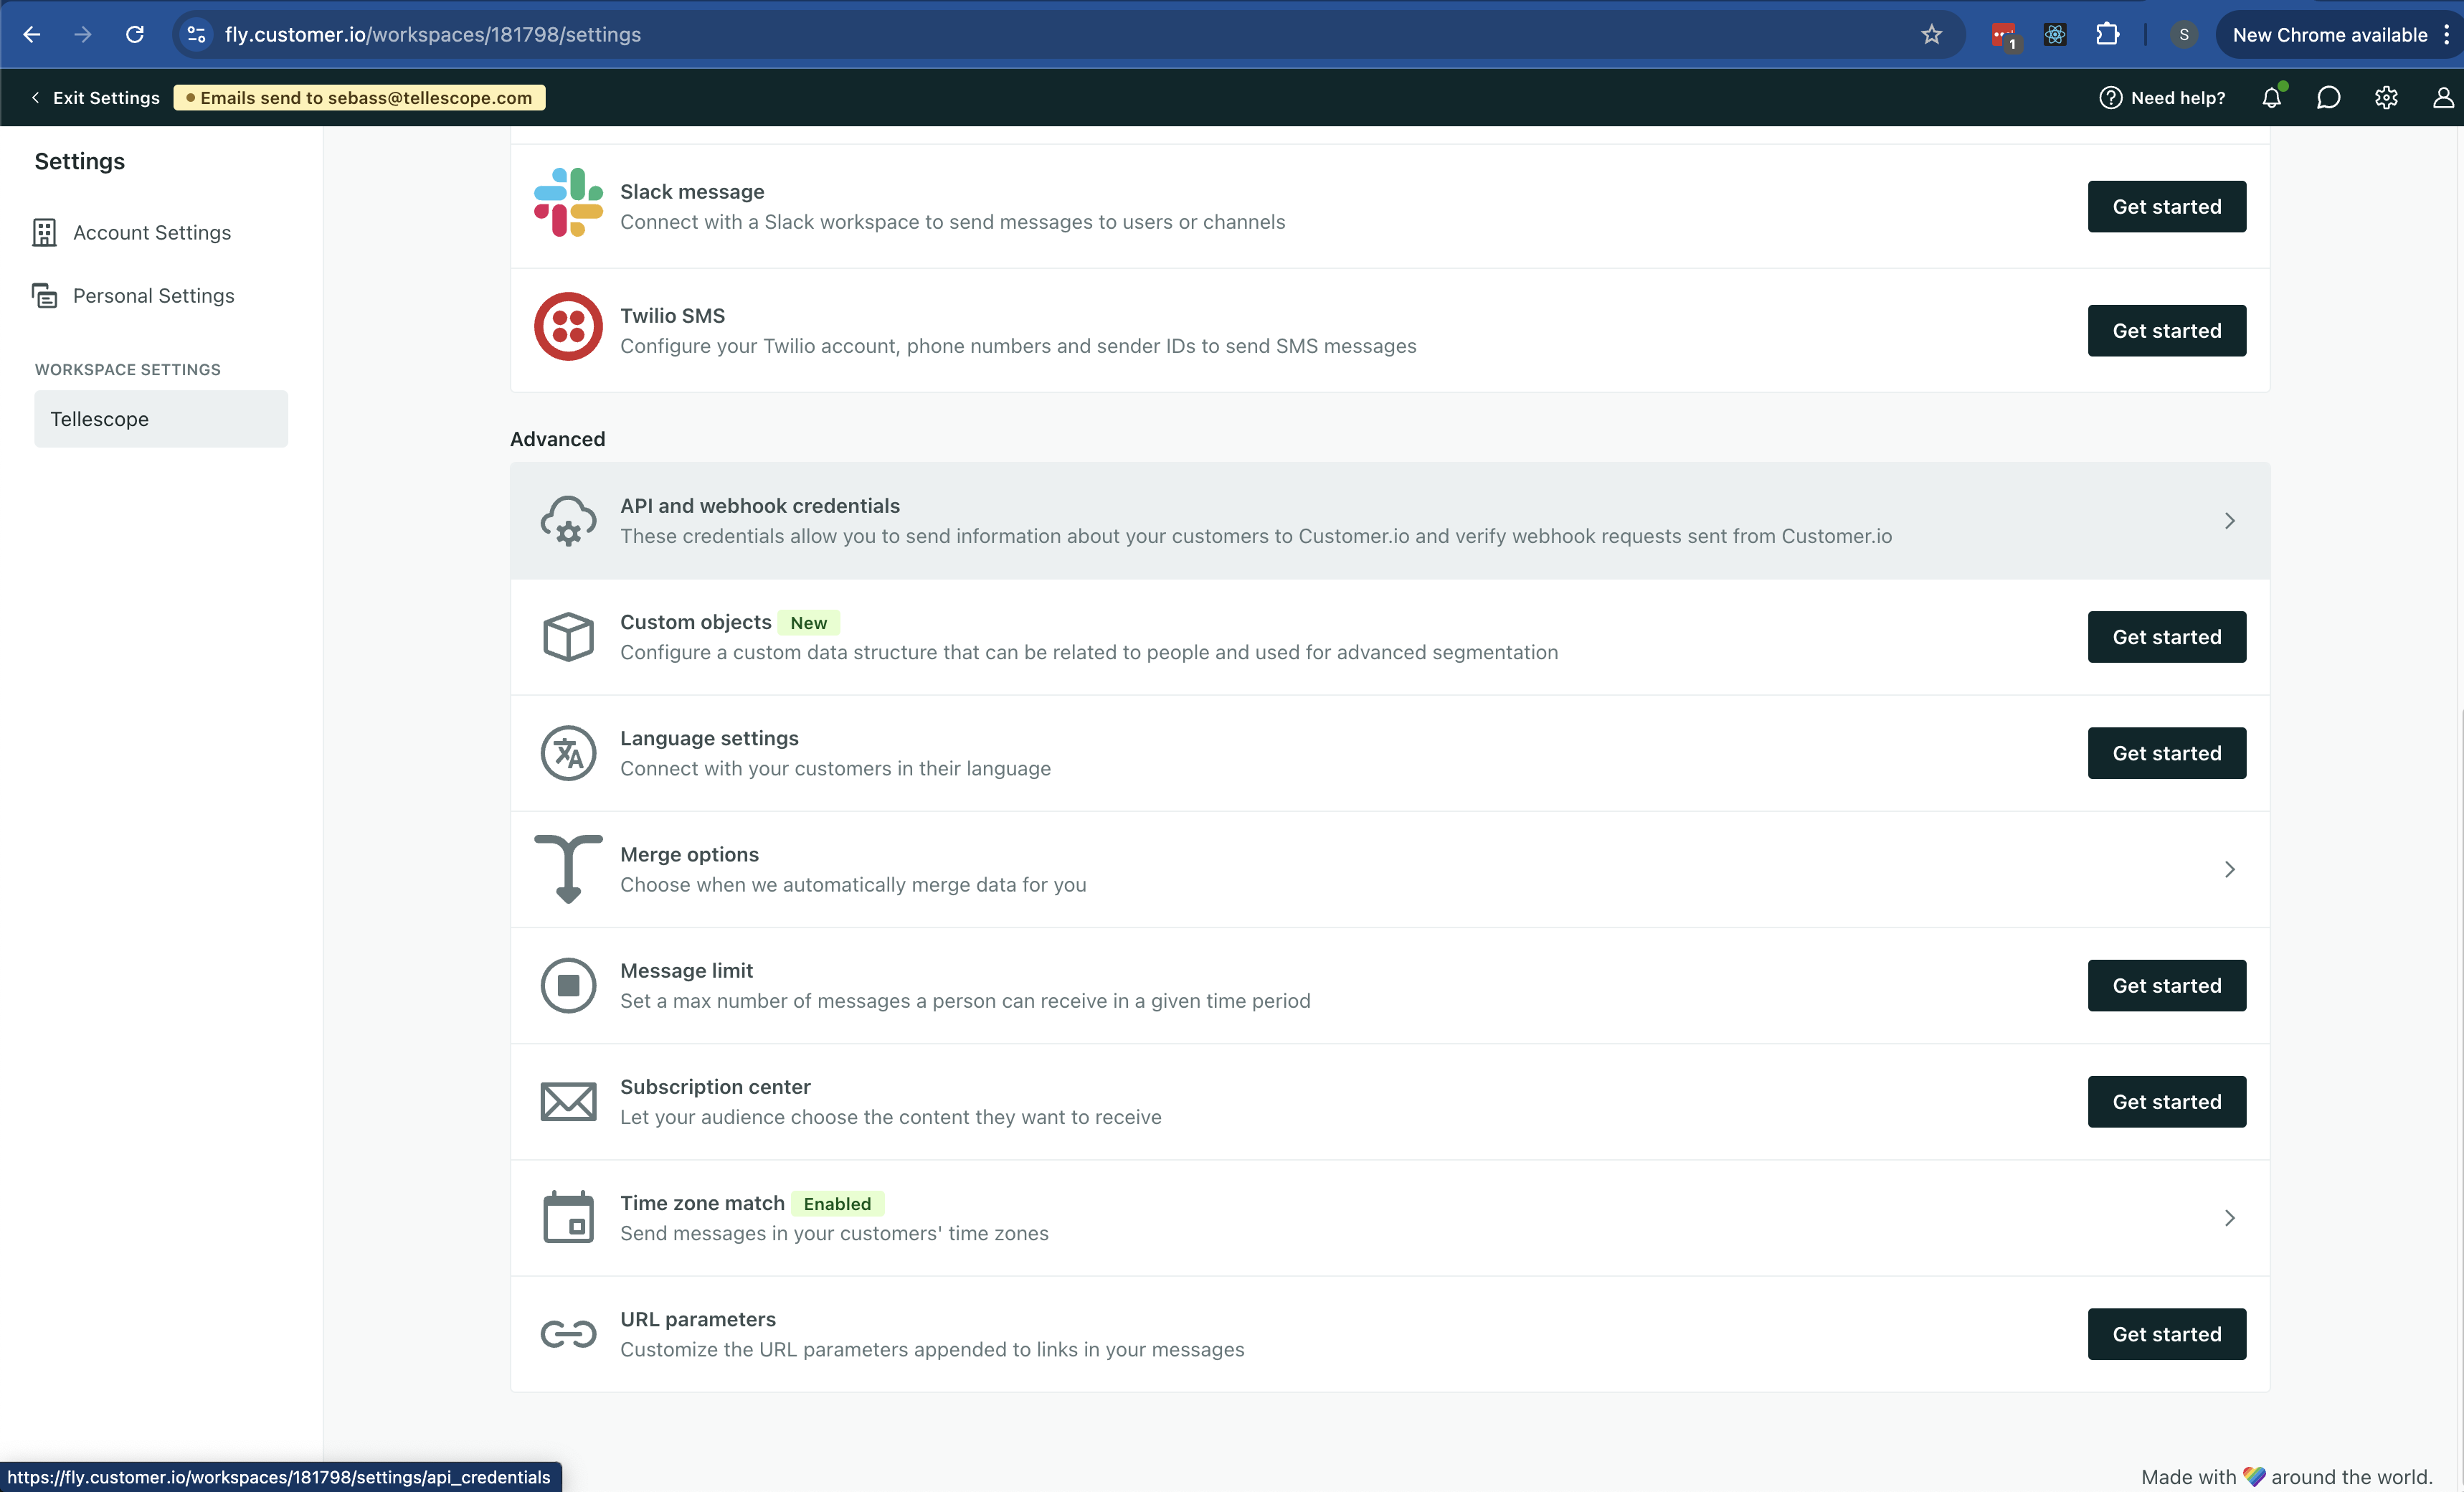
Task: Go back in browser history
Action: [32, 35]
